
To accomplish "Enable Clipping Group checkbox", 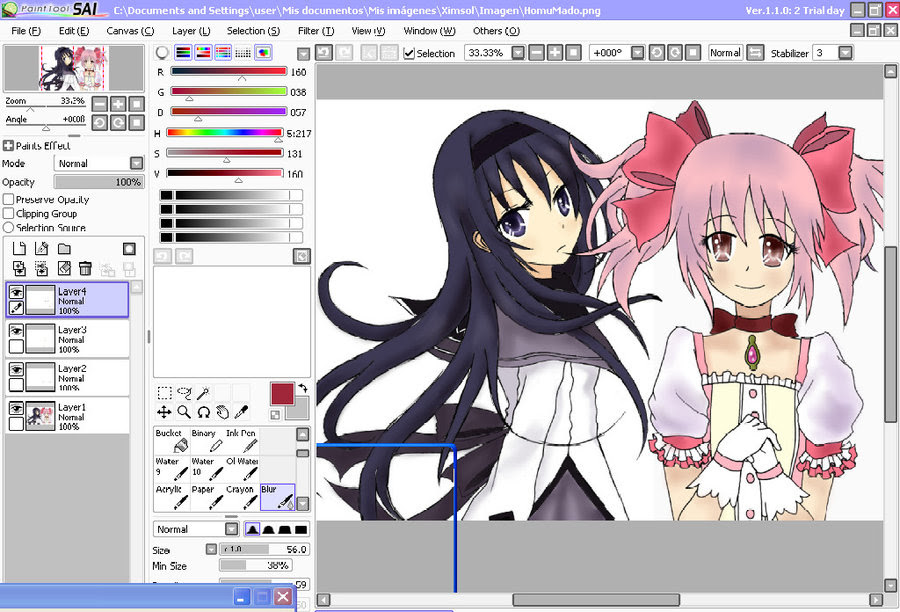I will pyautogui.click(x=9, y=213).
